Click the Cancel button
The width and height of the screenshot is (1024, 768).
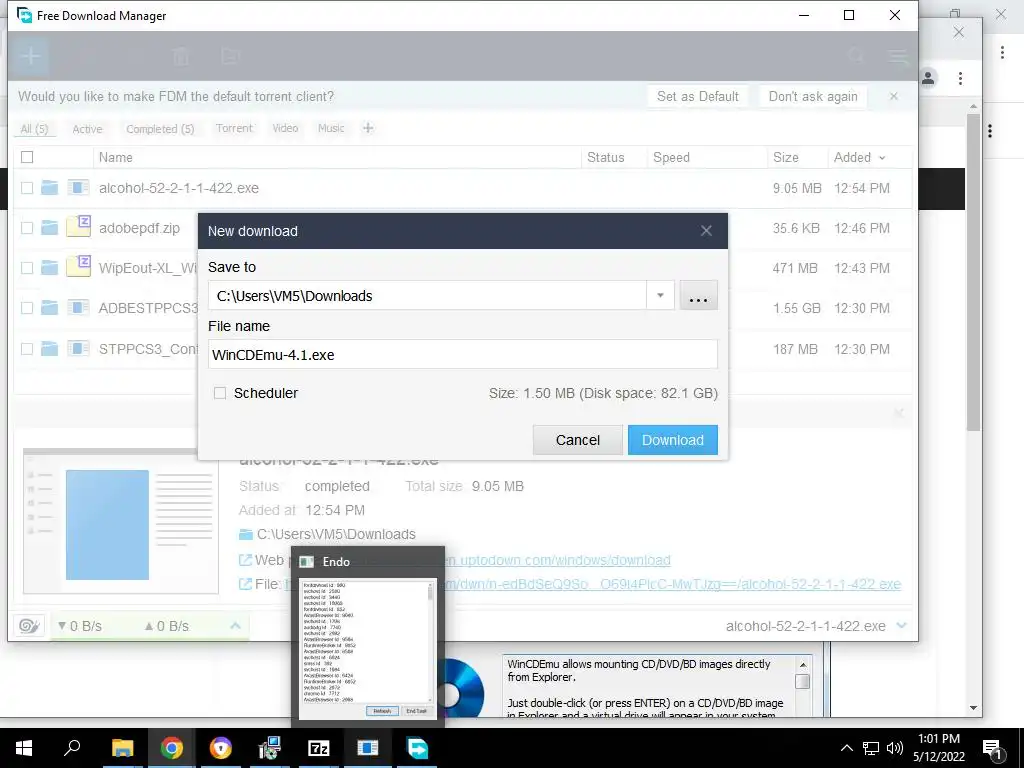[x=577, y=440]
